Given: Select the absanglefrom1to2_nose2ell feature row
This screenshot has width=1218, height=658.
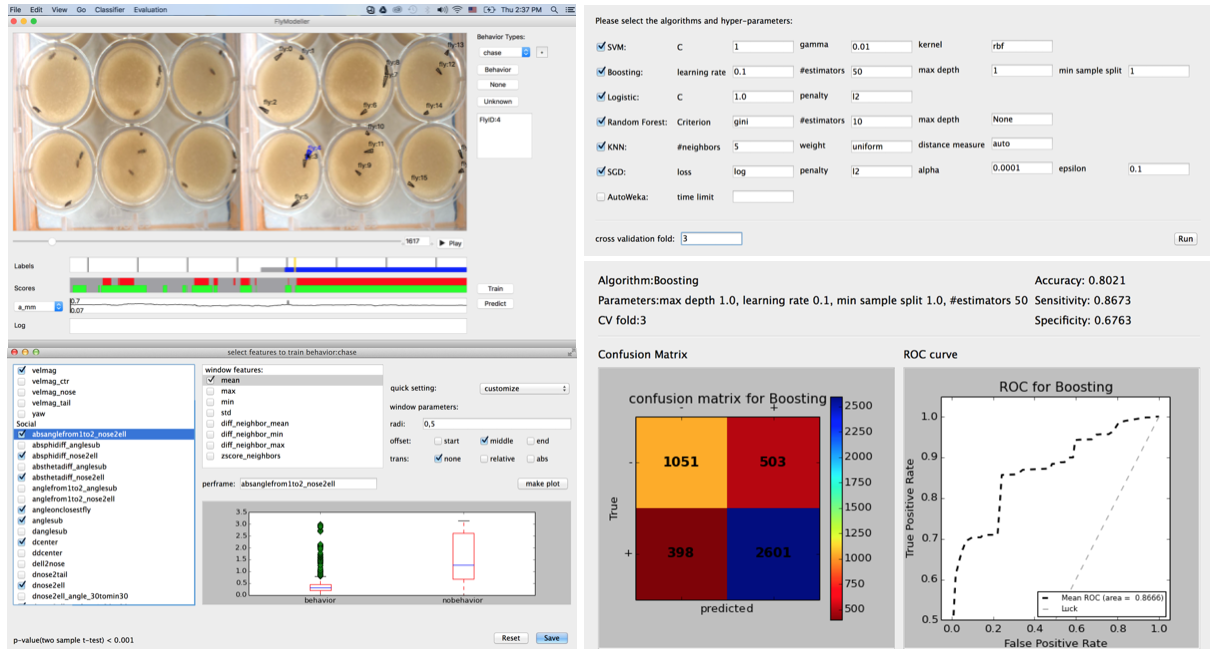Looking at the screenshot, I should (x=104, y=435).
